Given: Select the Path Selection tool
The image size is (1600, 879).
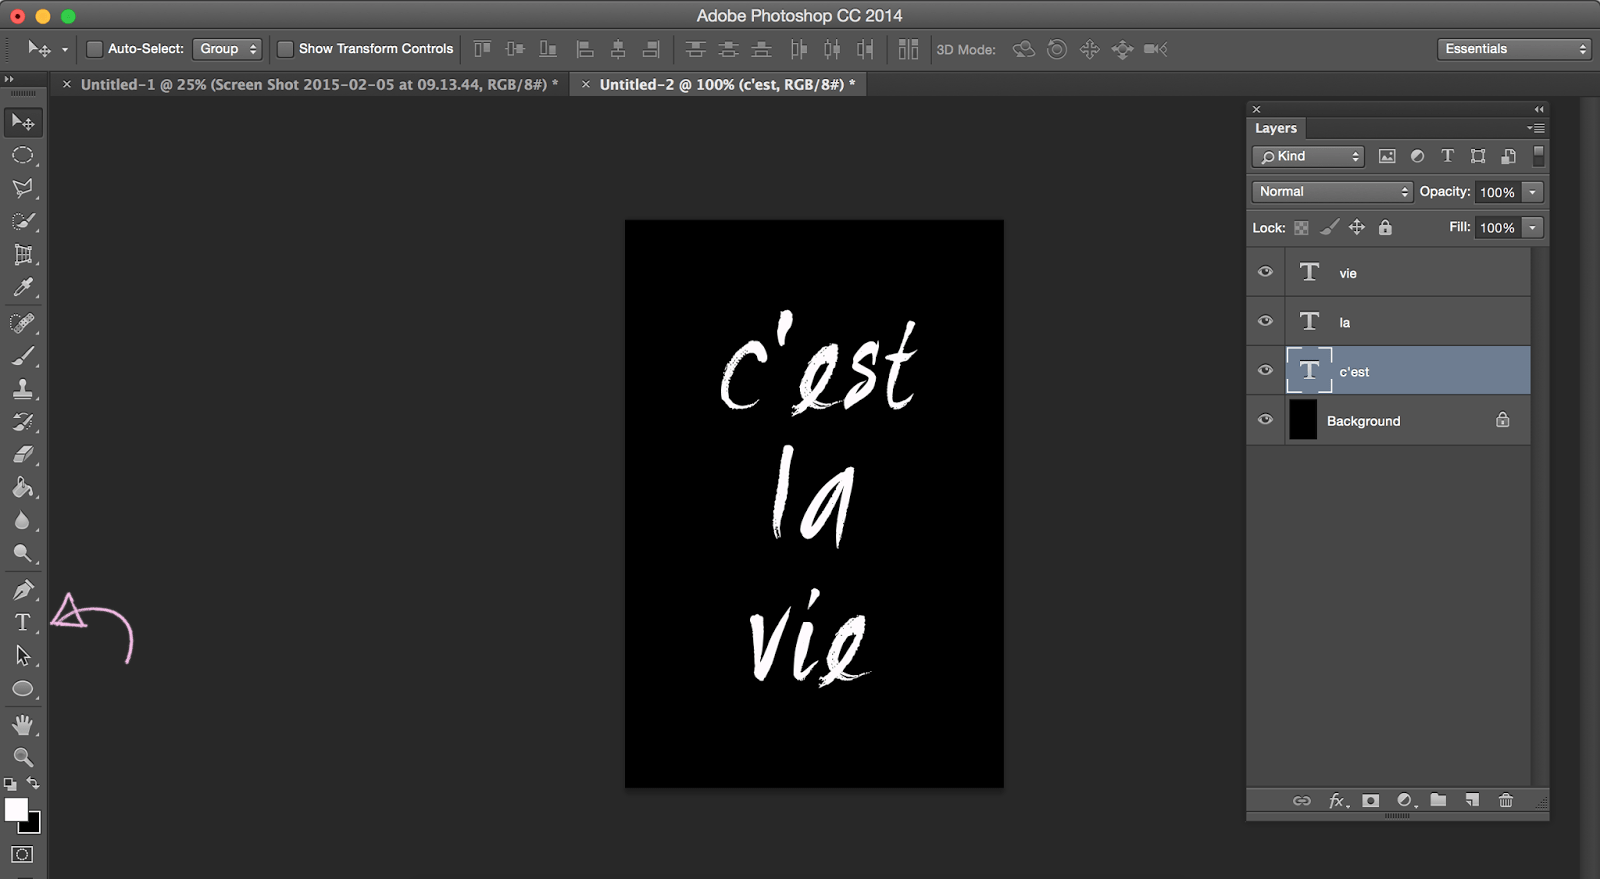Looking at the screenshot, I should [x=23, y=656].
